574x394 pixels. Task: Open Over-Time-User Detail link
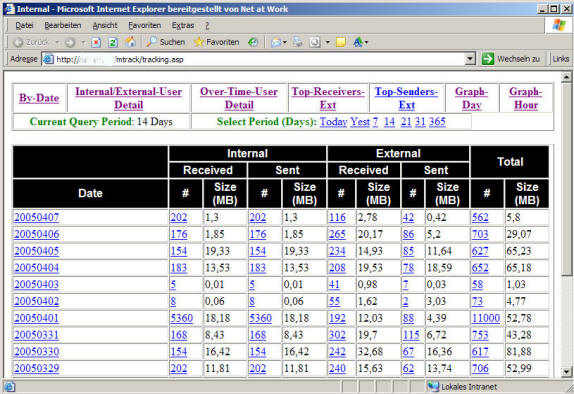pos(239,98)
